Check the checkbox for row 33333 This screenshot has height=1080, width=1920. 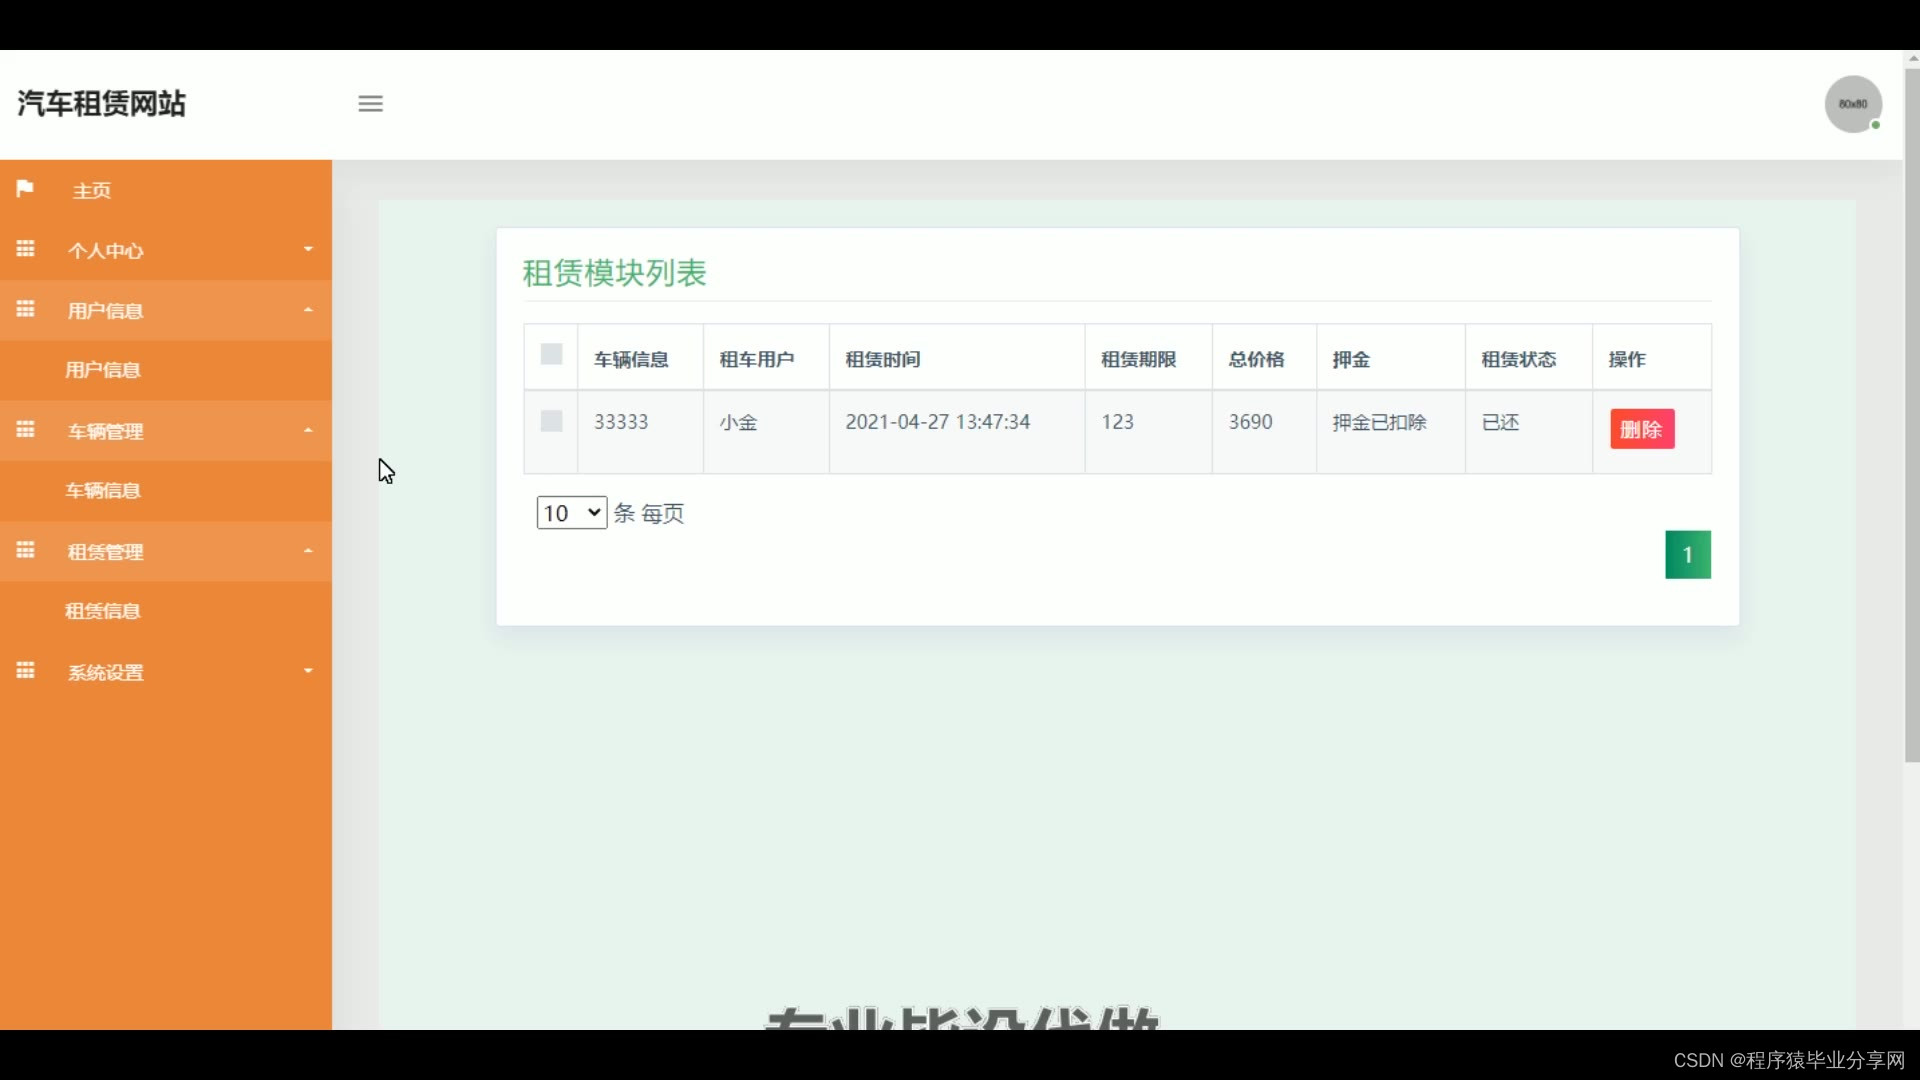point(551,421)
